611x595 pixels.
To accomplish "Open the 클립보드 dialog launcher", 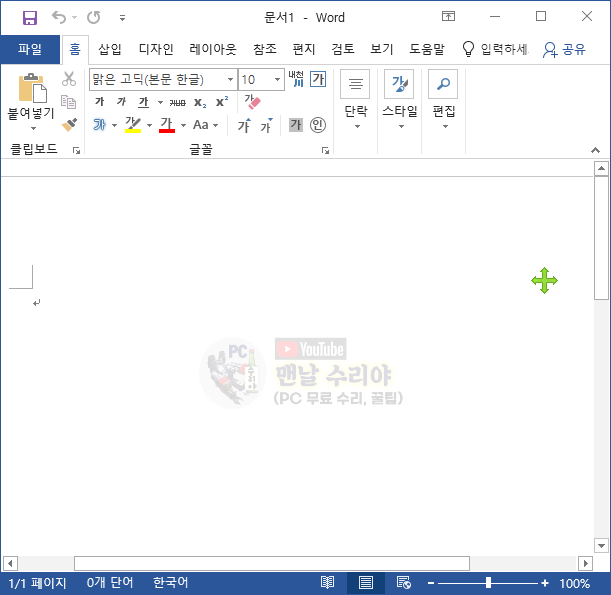I will point(76,150).
